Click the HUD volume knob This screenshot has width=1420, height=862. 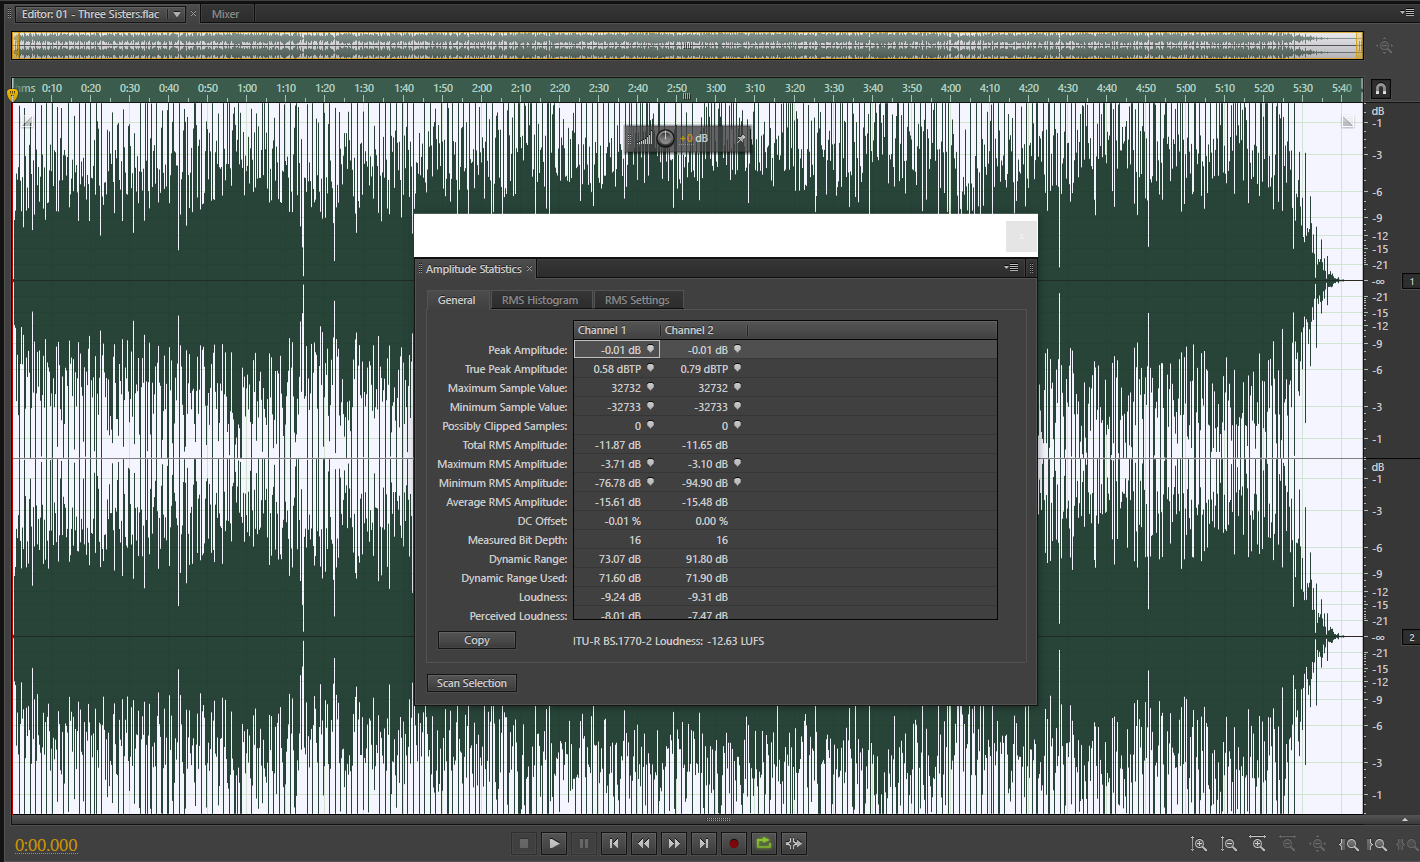point(665,138)
